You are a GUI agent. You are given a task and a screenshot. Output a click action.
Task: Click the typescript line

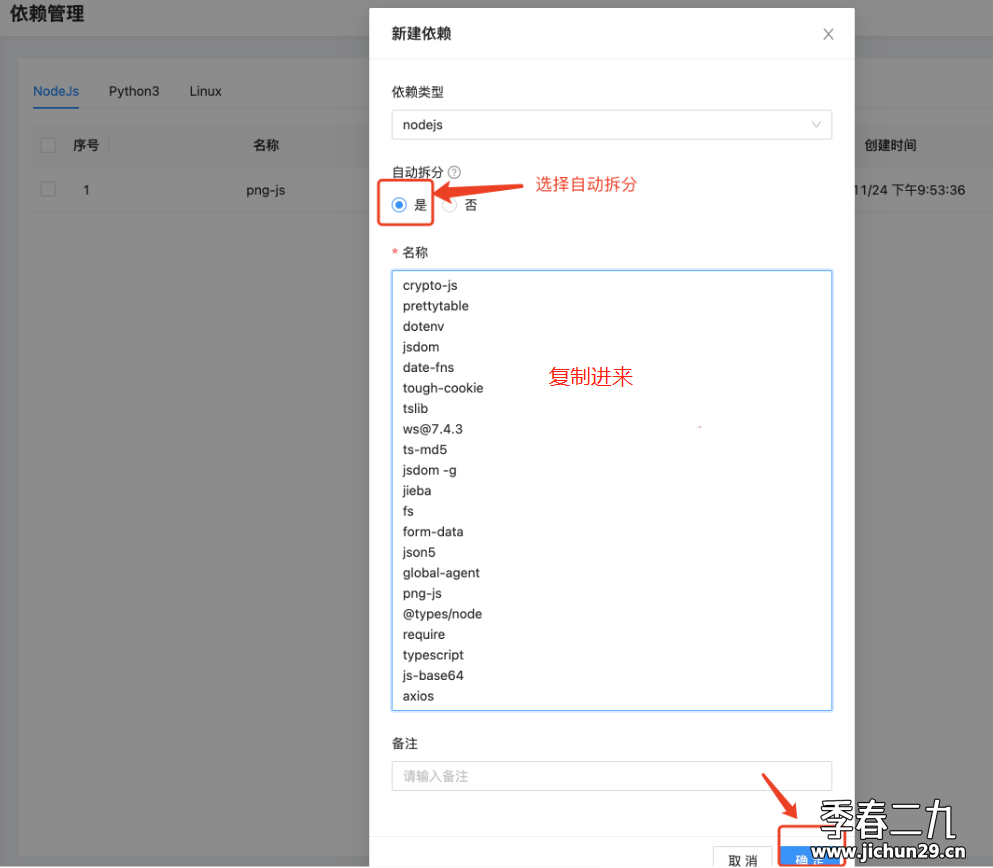[x=433, y=655]
